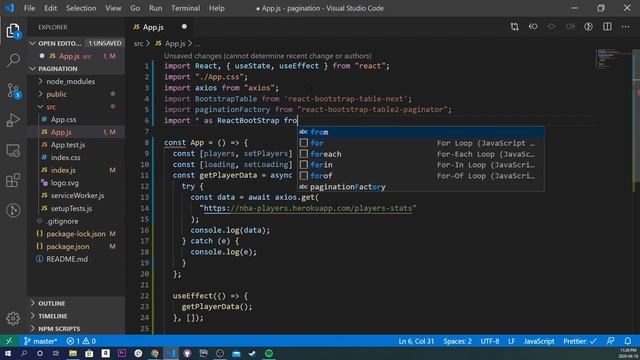Split the editor to the right
The width and height of the screenshot is (640, 360).
tap(607, 27)
